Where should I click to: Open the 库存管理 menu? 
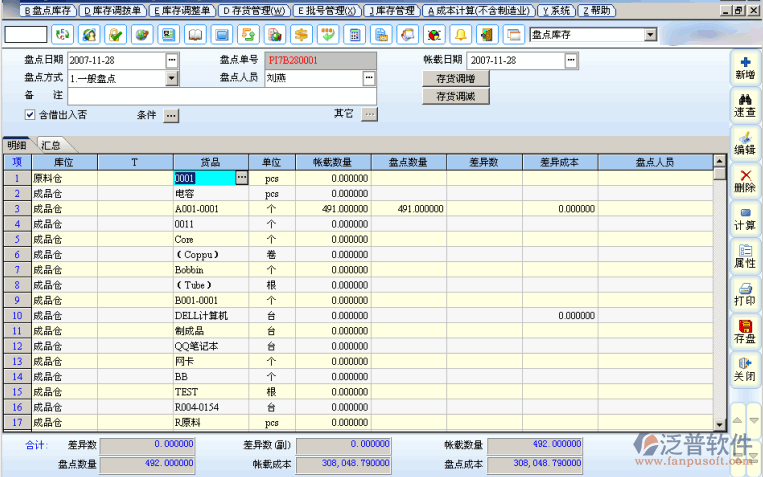coord(391,10)
